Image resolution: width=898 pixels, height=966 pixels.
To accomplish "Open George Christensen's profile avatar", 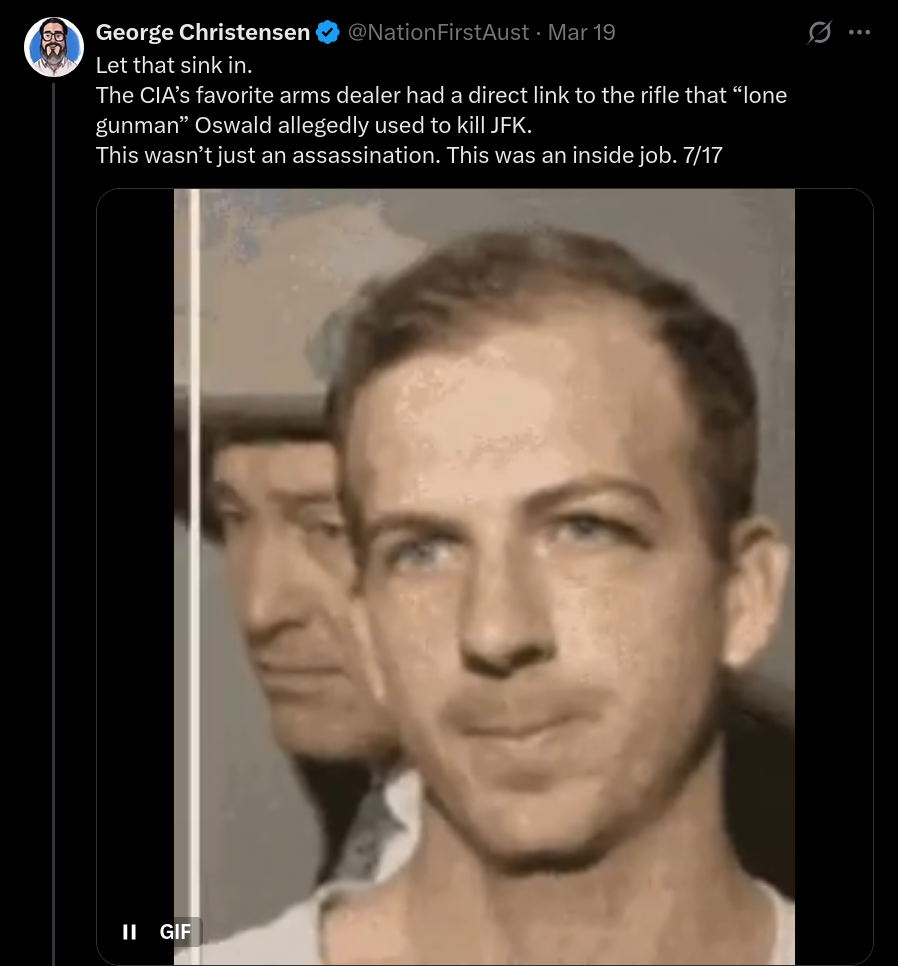I will click(54, 46).
